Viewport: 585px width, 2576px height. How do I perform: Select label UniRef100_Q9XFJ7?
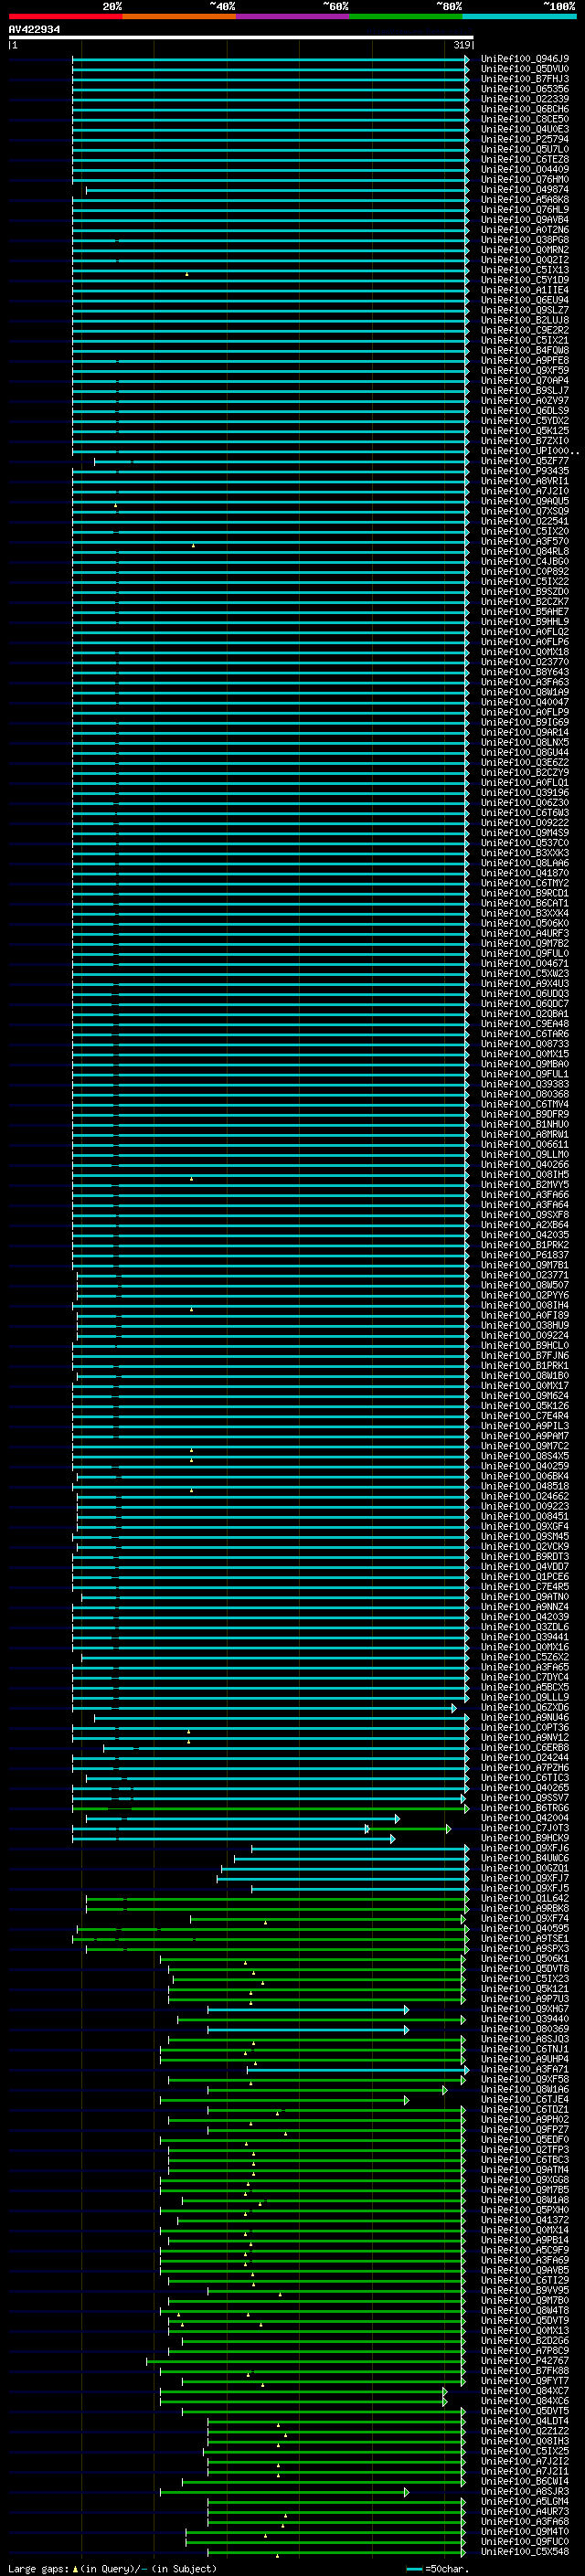(525, 1878)
